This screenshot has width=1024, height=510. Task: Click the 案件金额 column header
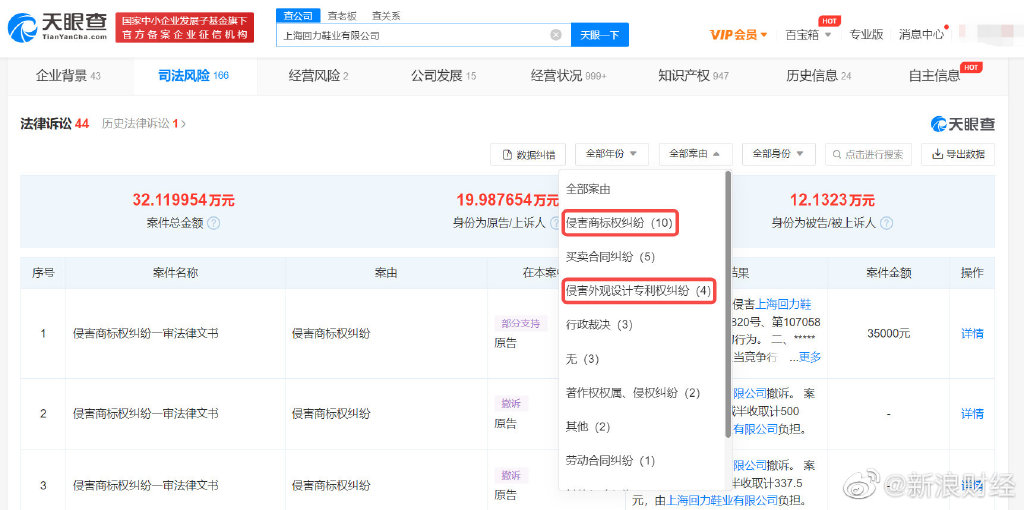[x=888, y=273]
